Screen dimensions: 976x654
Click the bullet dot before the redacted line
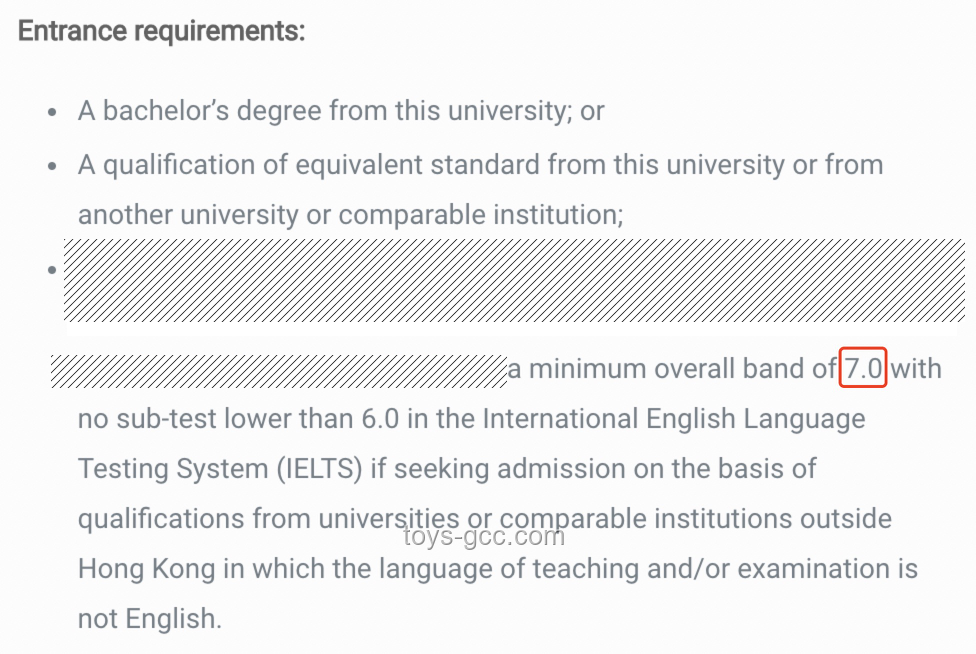tap(52, 270)
